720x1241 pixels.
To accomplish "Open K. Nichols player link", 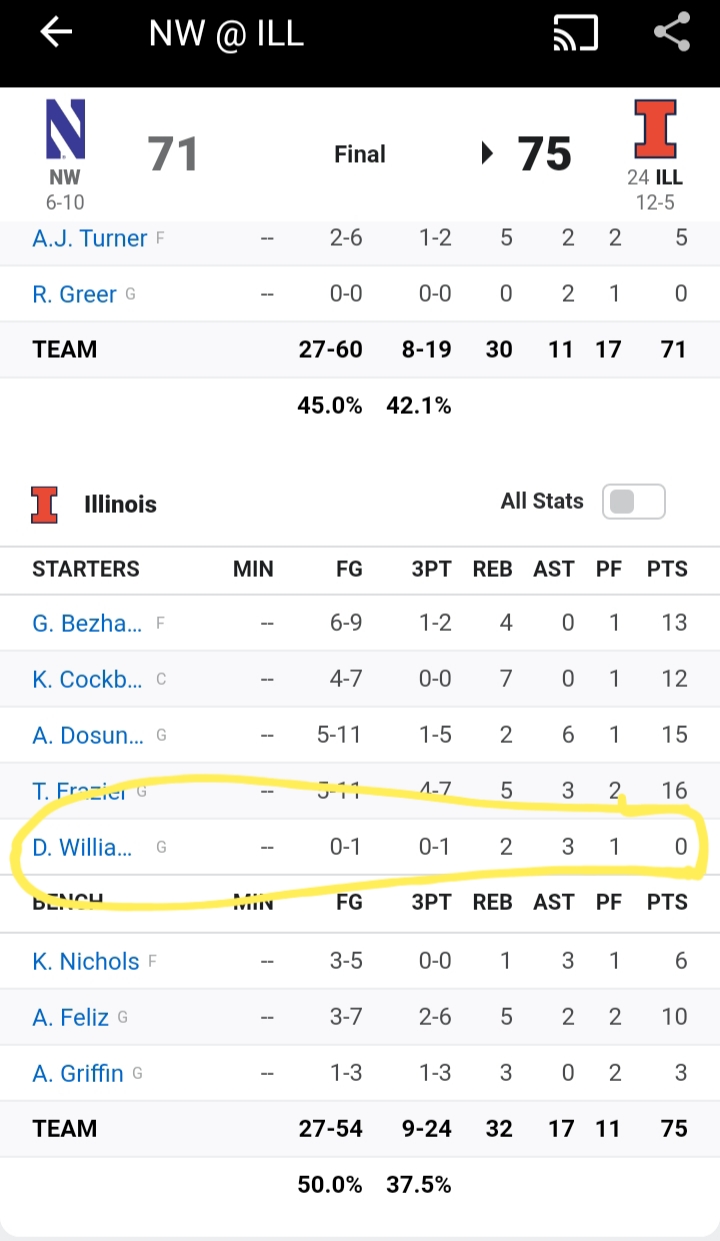I will tap(86, 961).
